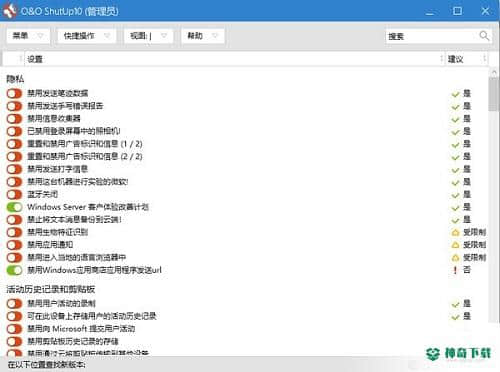The height and width of the screenshot is (372, 500).
Task: Toggle the 禁用用户活动的录制 switch
Action: click(14, 304)
